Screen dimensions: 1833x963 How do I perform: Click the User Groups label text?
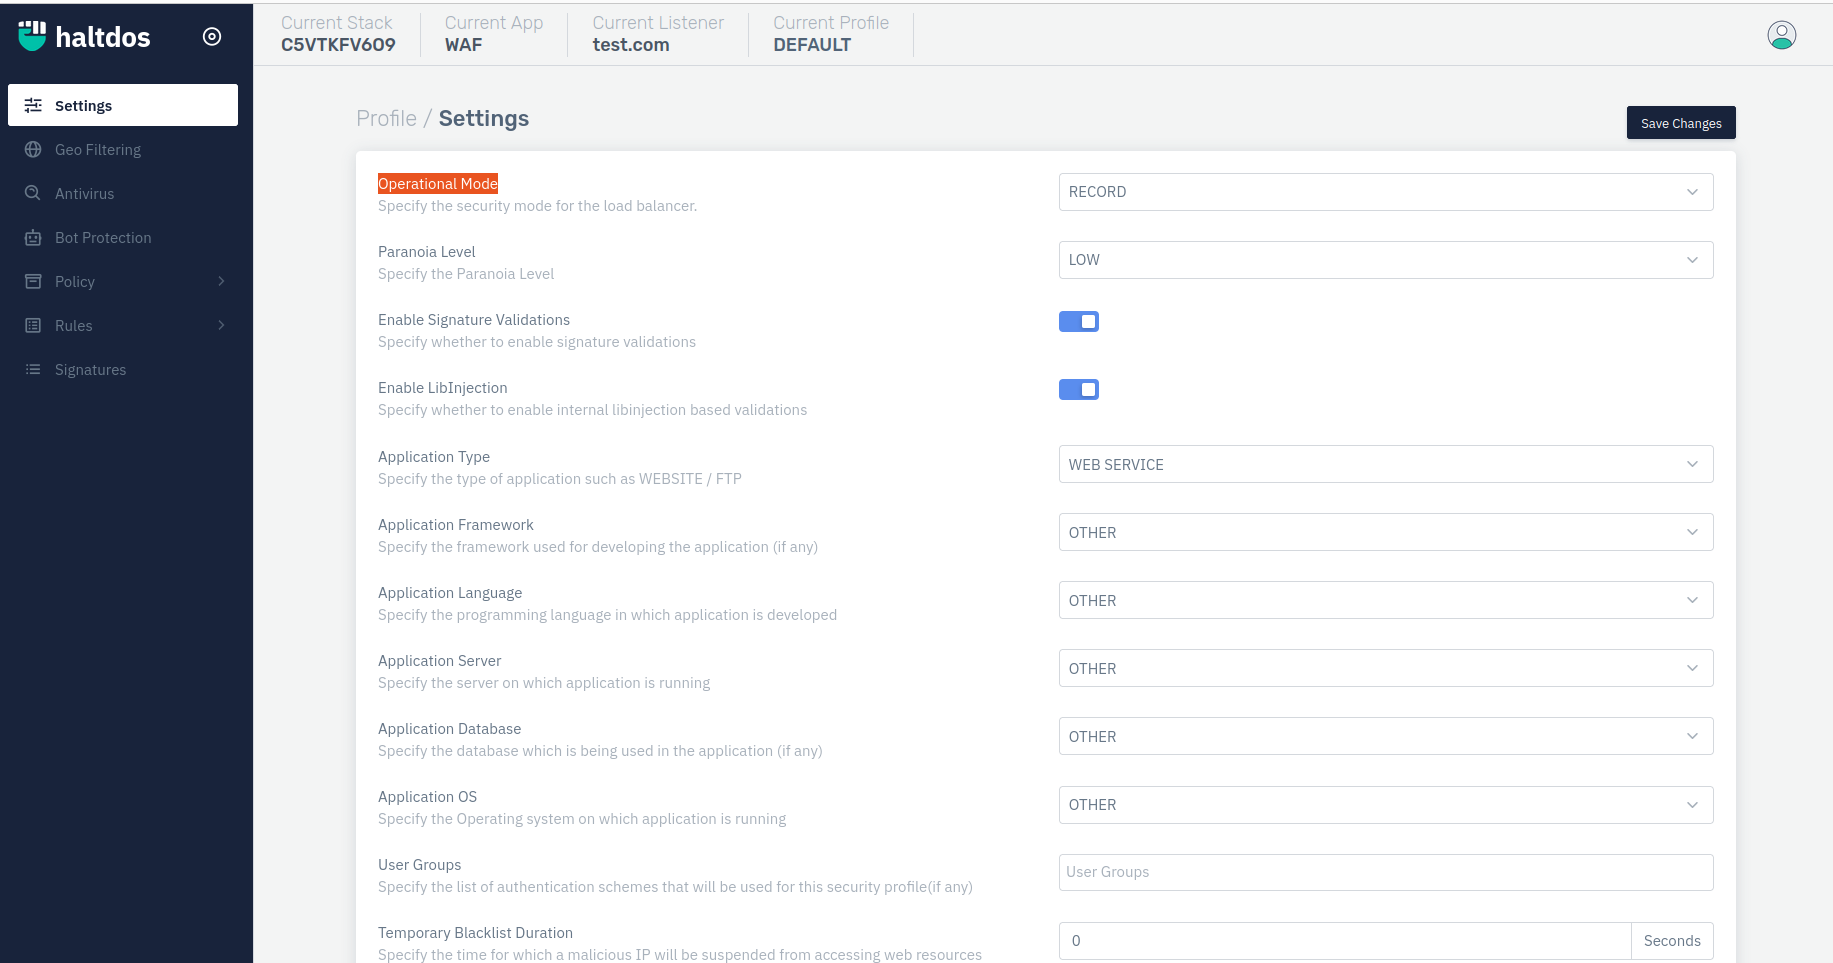coord(419,865)
